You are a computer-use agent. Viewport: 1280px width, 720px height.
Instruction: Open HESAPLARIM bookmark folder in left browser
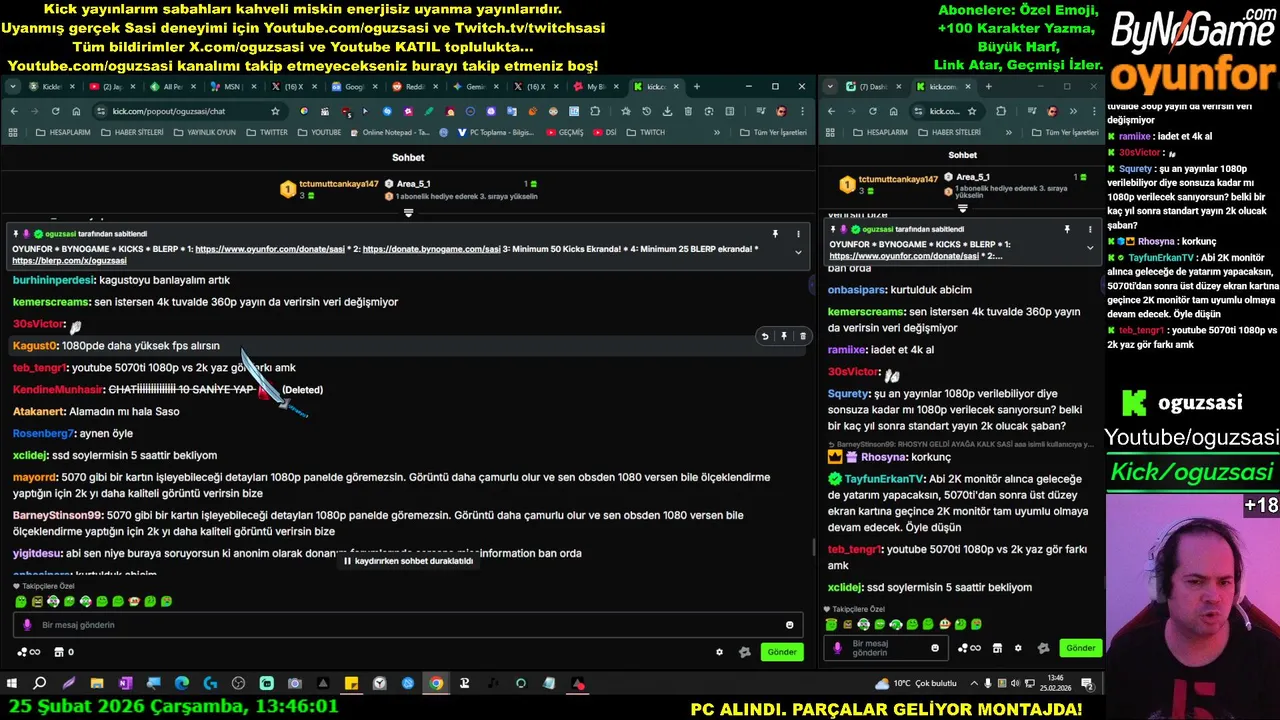[63, 132]
